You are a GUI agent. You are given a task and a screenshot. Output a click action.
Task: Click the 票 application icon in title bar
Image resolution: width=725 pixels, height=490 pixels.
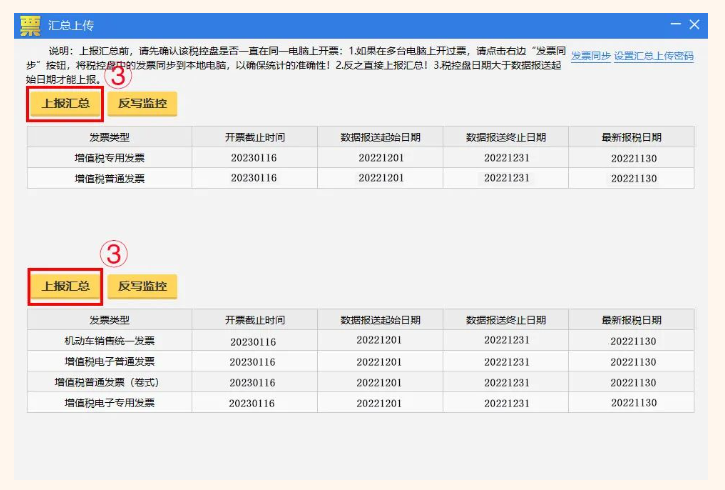tap(31, 25)
